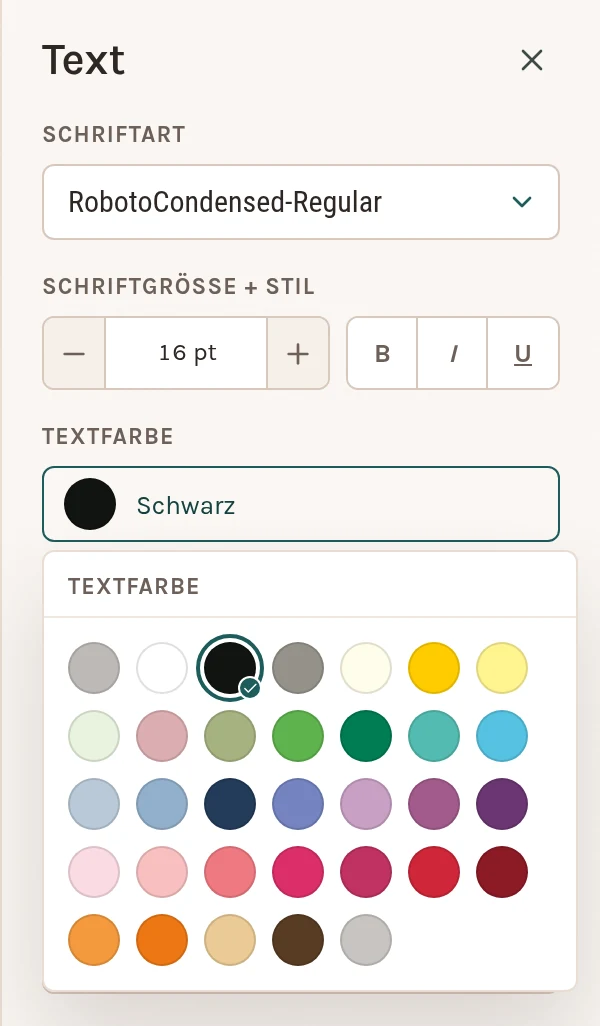Select the checked black color swatch
Image resolution: width=600 pixels, height=1026 pixels.
click(230, 667)
